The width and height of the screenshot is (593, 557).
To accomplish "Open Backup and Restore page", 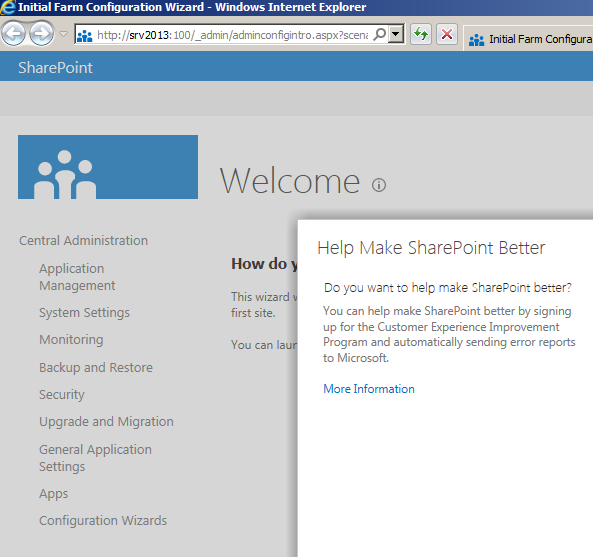I will pos(96,367).
